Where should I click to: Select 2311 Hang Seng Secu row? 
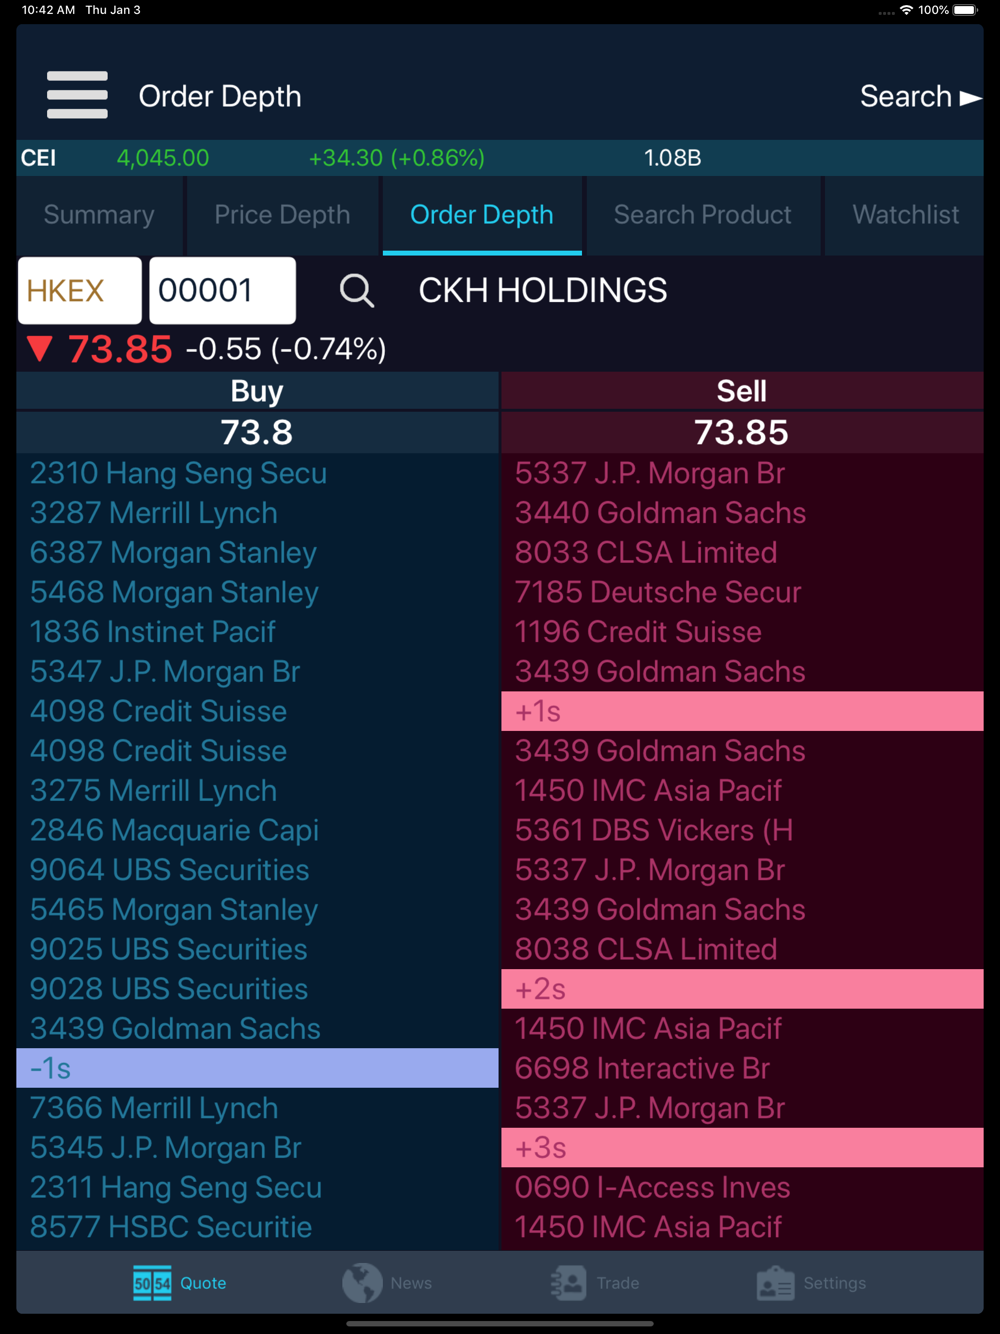click(x=257, y=1187)
